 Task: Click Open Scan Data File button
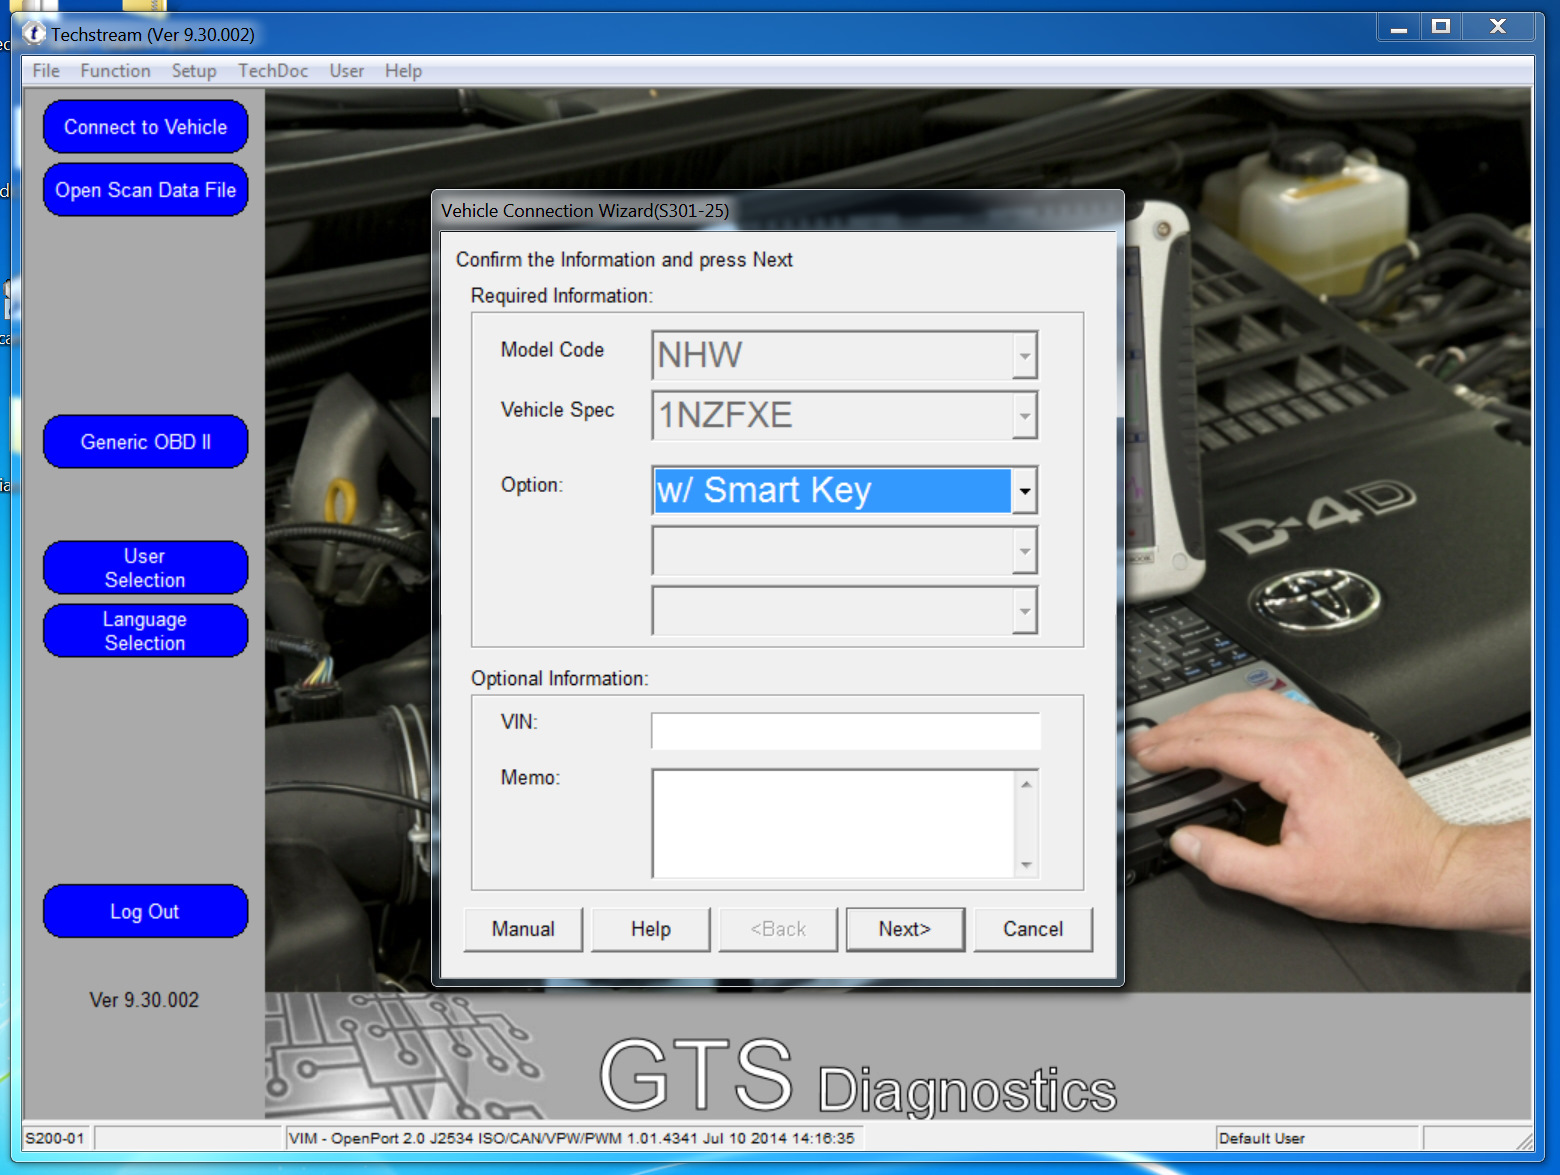click(146, 190)
